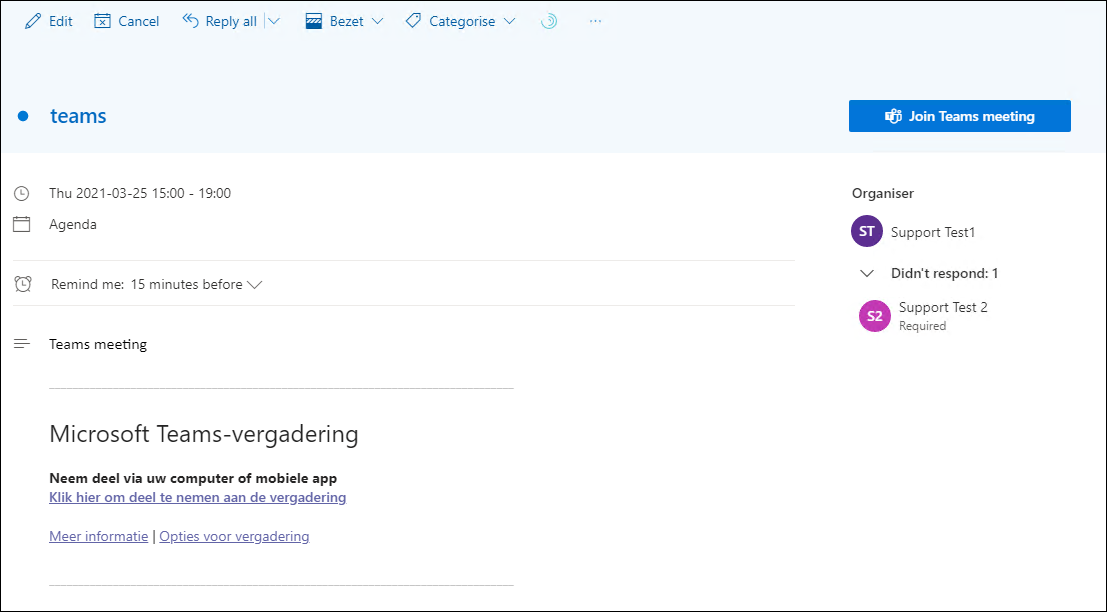Click the Support Test1 organiser name
The height and width of the screenshot is (612, 1107).
point(933,232)
